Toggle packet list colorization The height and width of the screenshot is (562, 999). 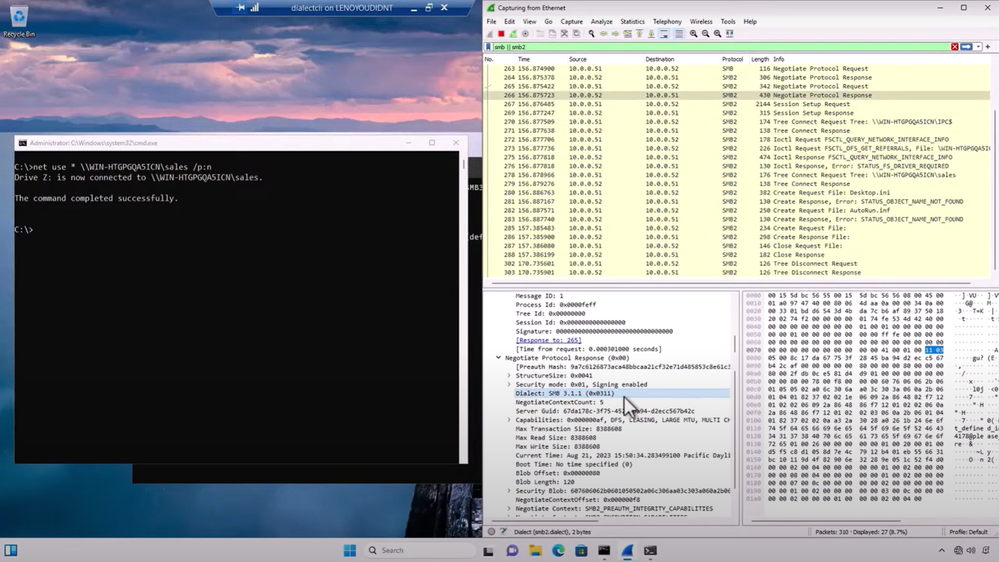coord(679,34)
